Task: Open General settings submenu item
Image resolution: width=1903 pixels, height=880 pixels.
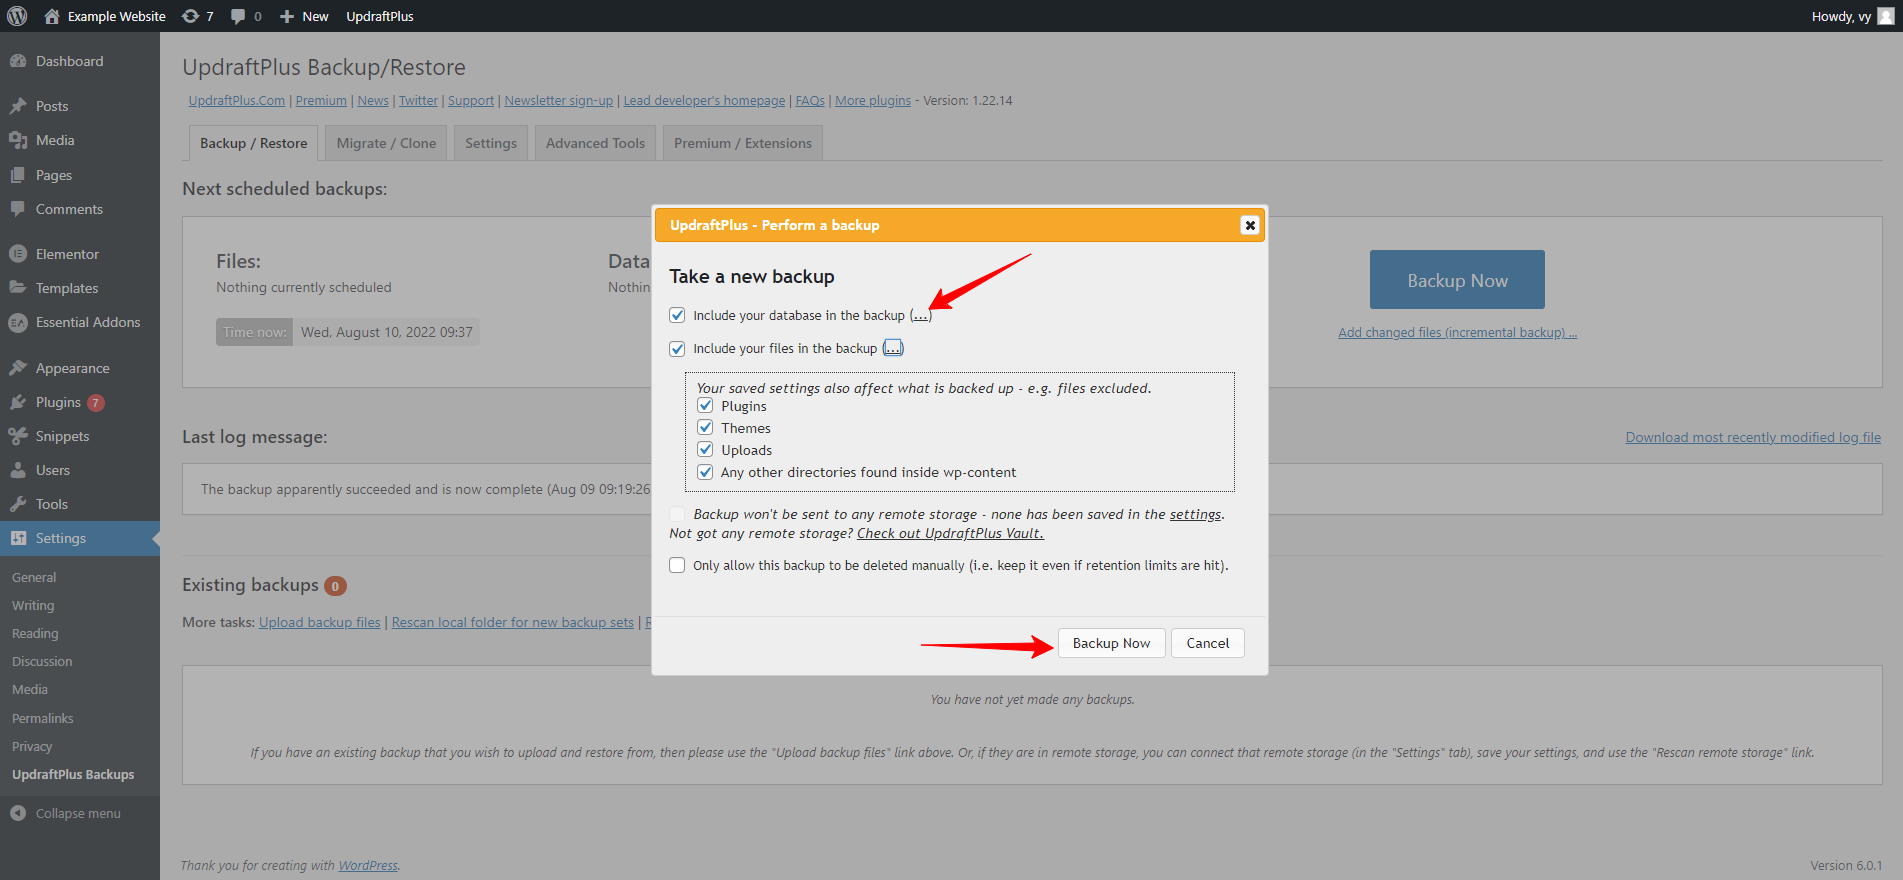Action: click(34, 577)
